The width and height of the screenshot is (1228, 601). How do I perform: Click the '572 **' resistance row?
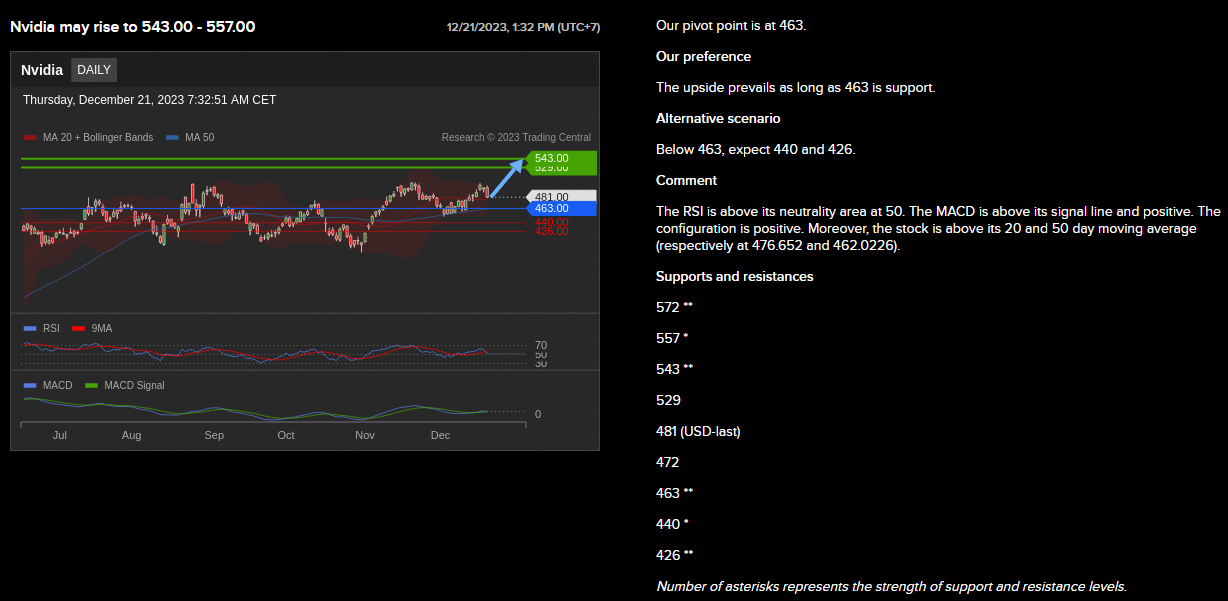click(674, 307)
